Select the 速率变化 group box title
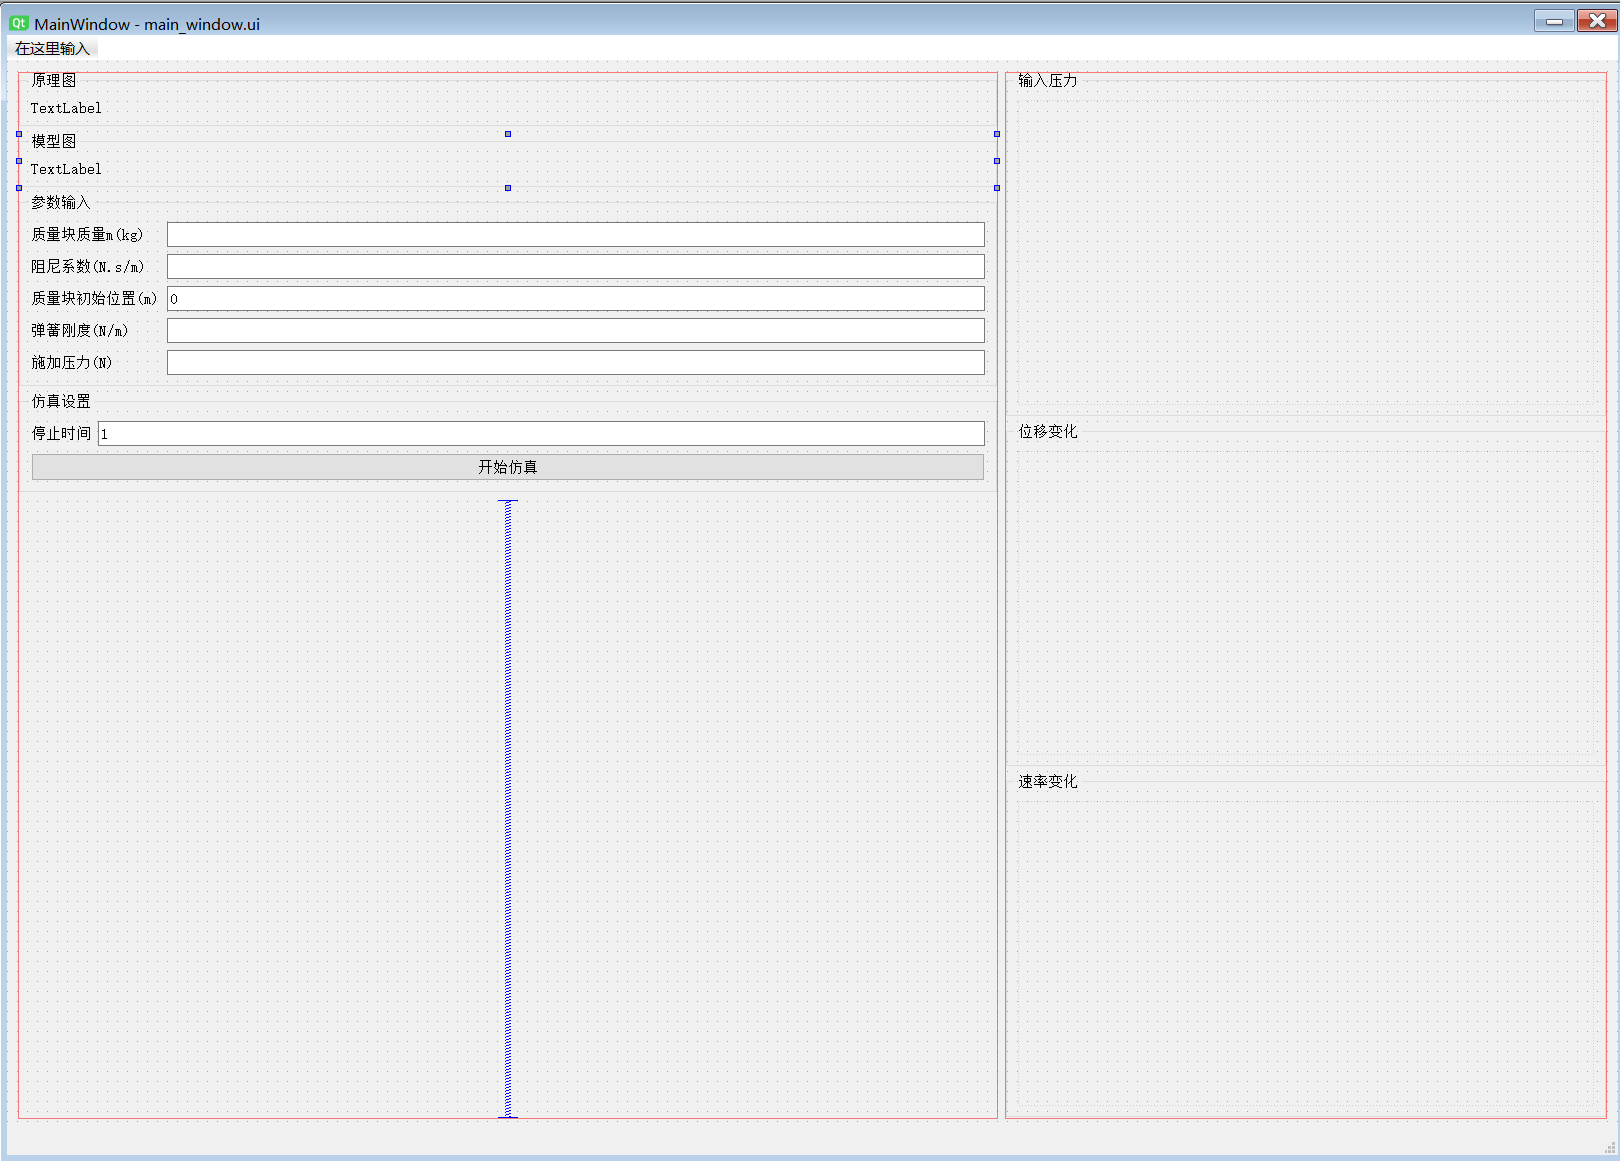The image size is (1620, 1161). click(x=1047, y=782)
